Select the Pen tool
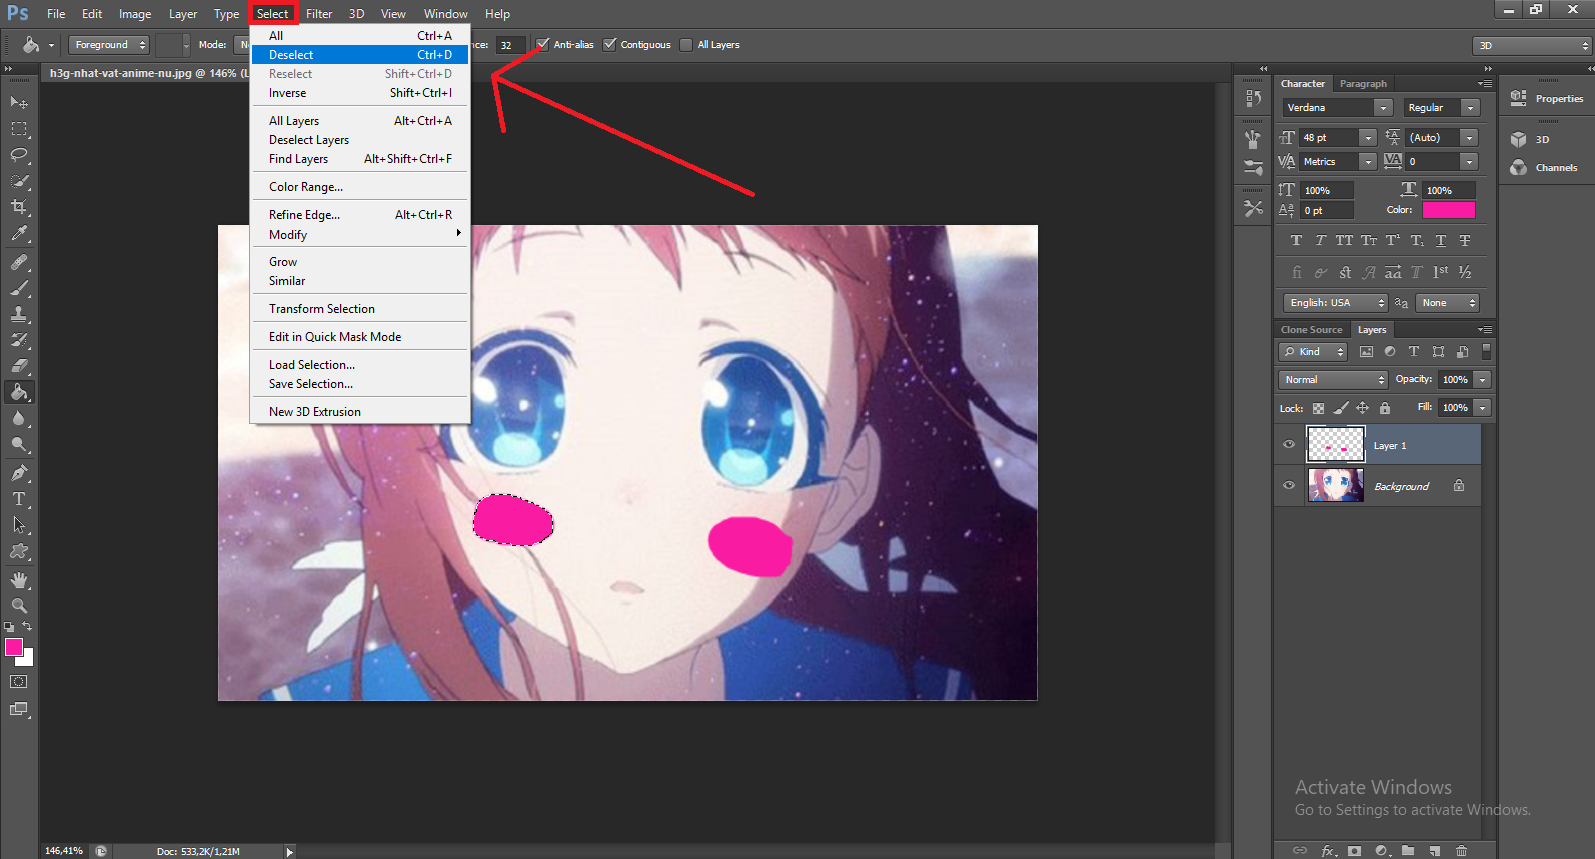Screen dimensions: 1595x859 click(x=19, y=472)
